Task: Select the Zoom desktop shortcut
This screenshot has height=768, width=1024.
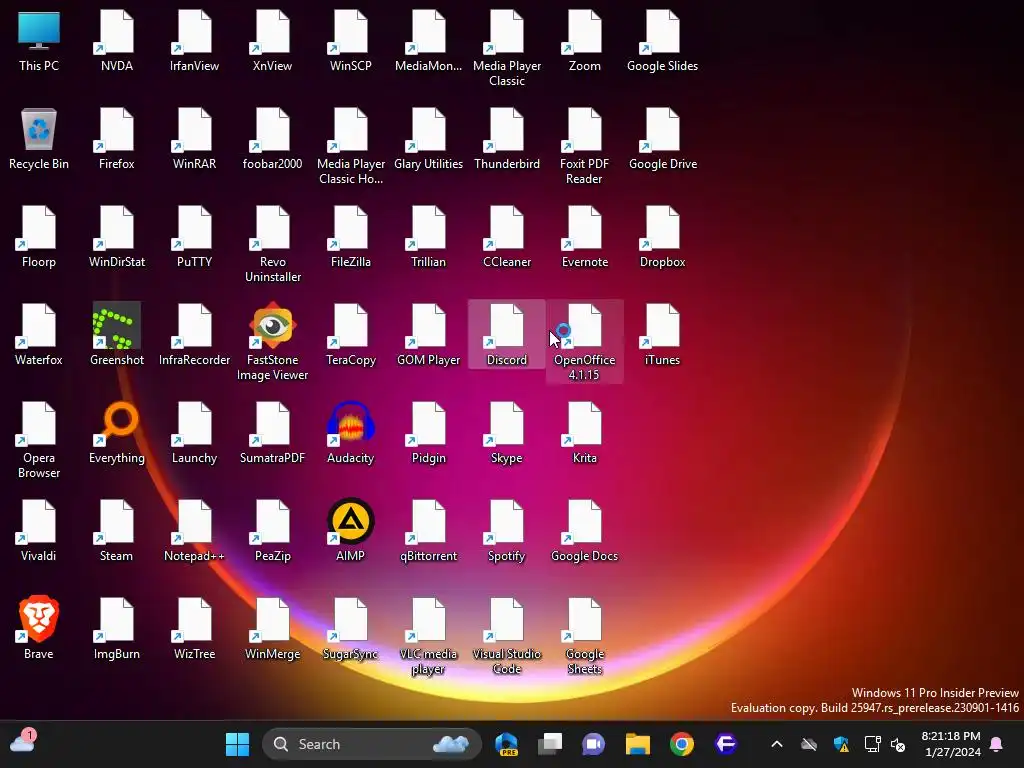Action: pos(584,41)
